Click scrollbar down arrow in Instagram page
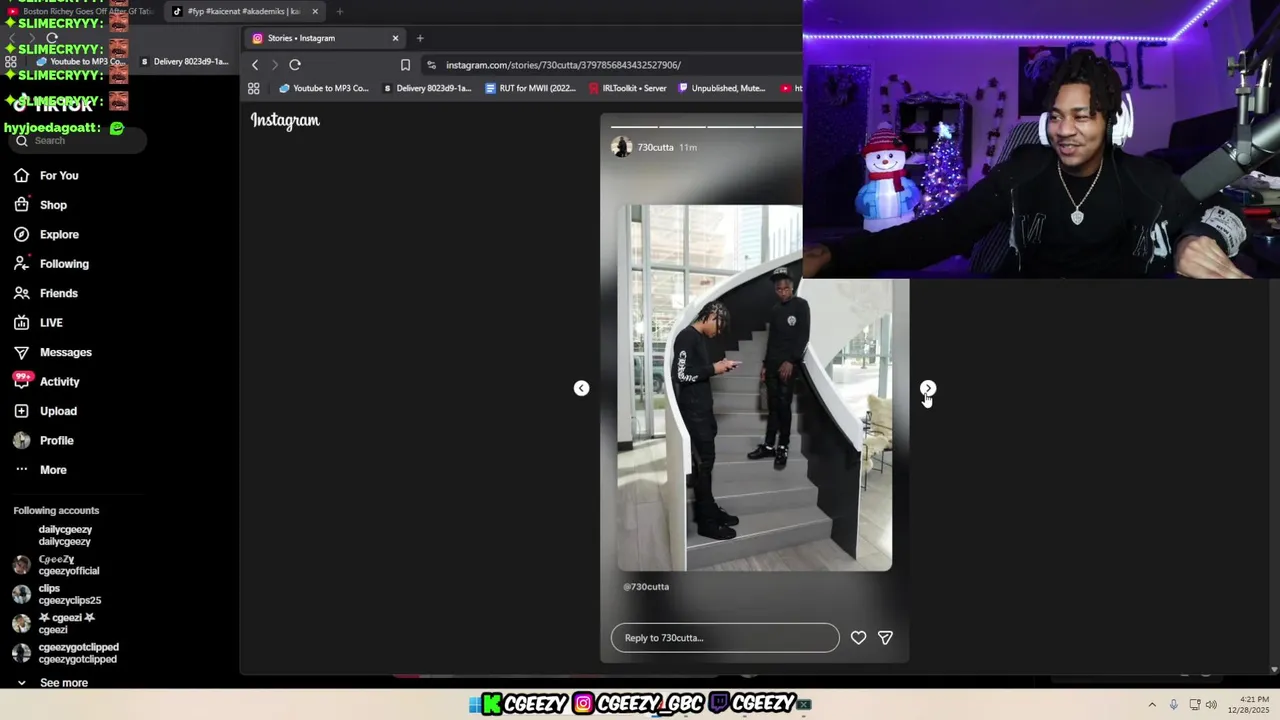The height and width of the screenshot is (720, 1280). [1273, 669]
